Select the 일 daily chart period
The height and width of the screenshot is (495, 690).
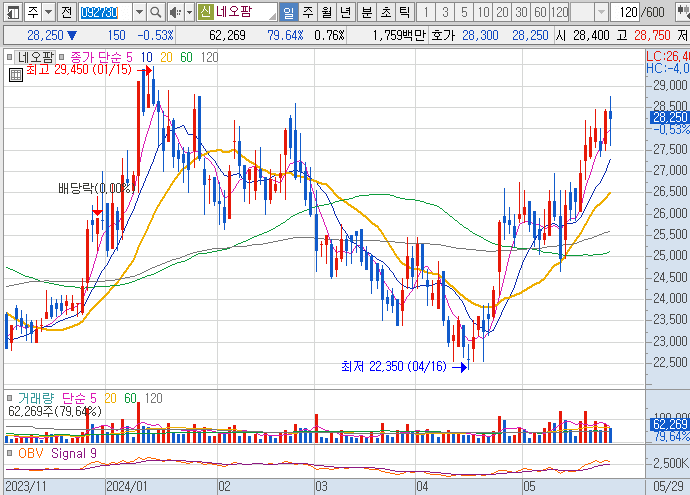[x=288, y=12]
